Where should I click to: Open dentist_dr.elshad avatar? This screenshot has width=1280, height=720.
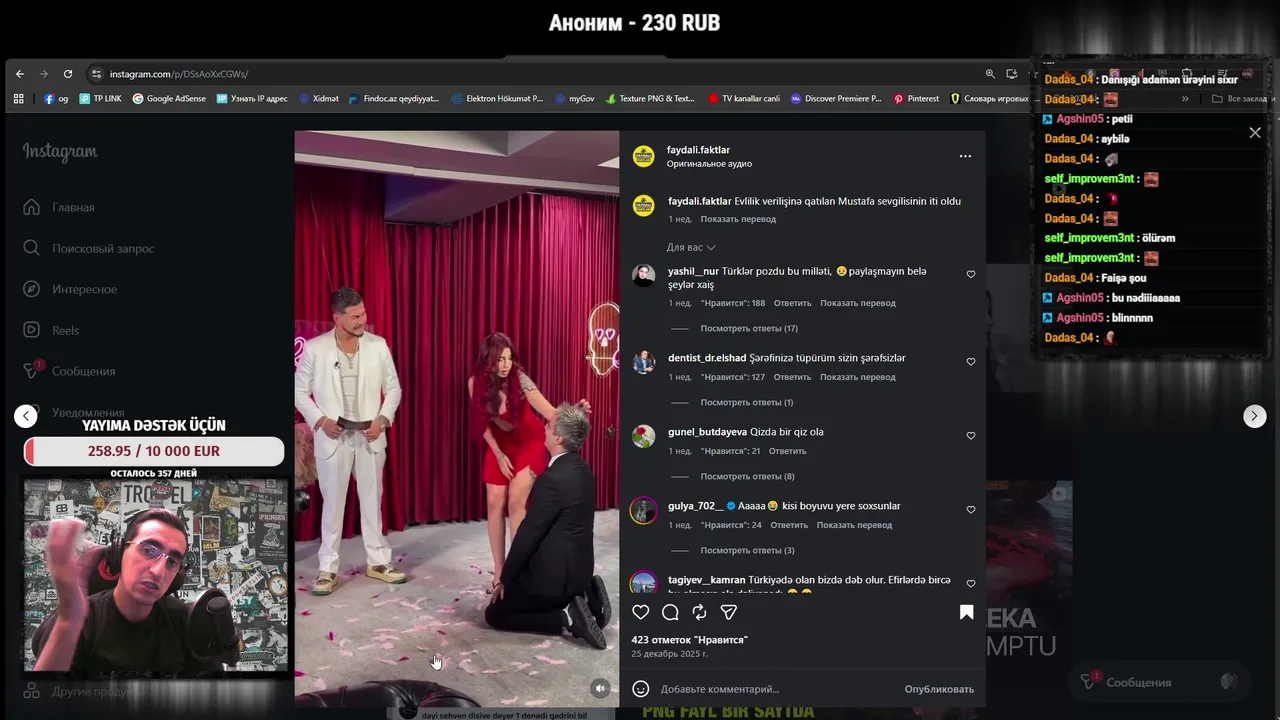(x=644, y=362)
